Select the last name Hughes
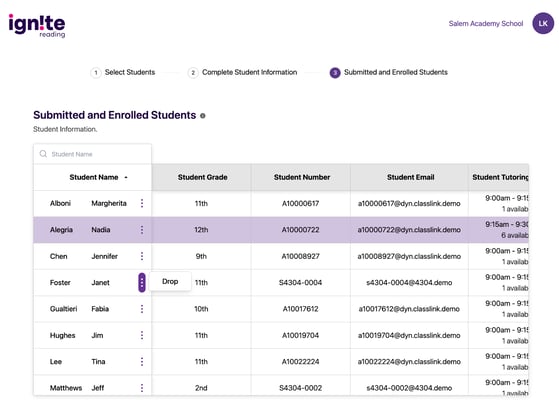 tap(62, 335)
